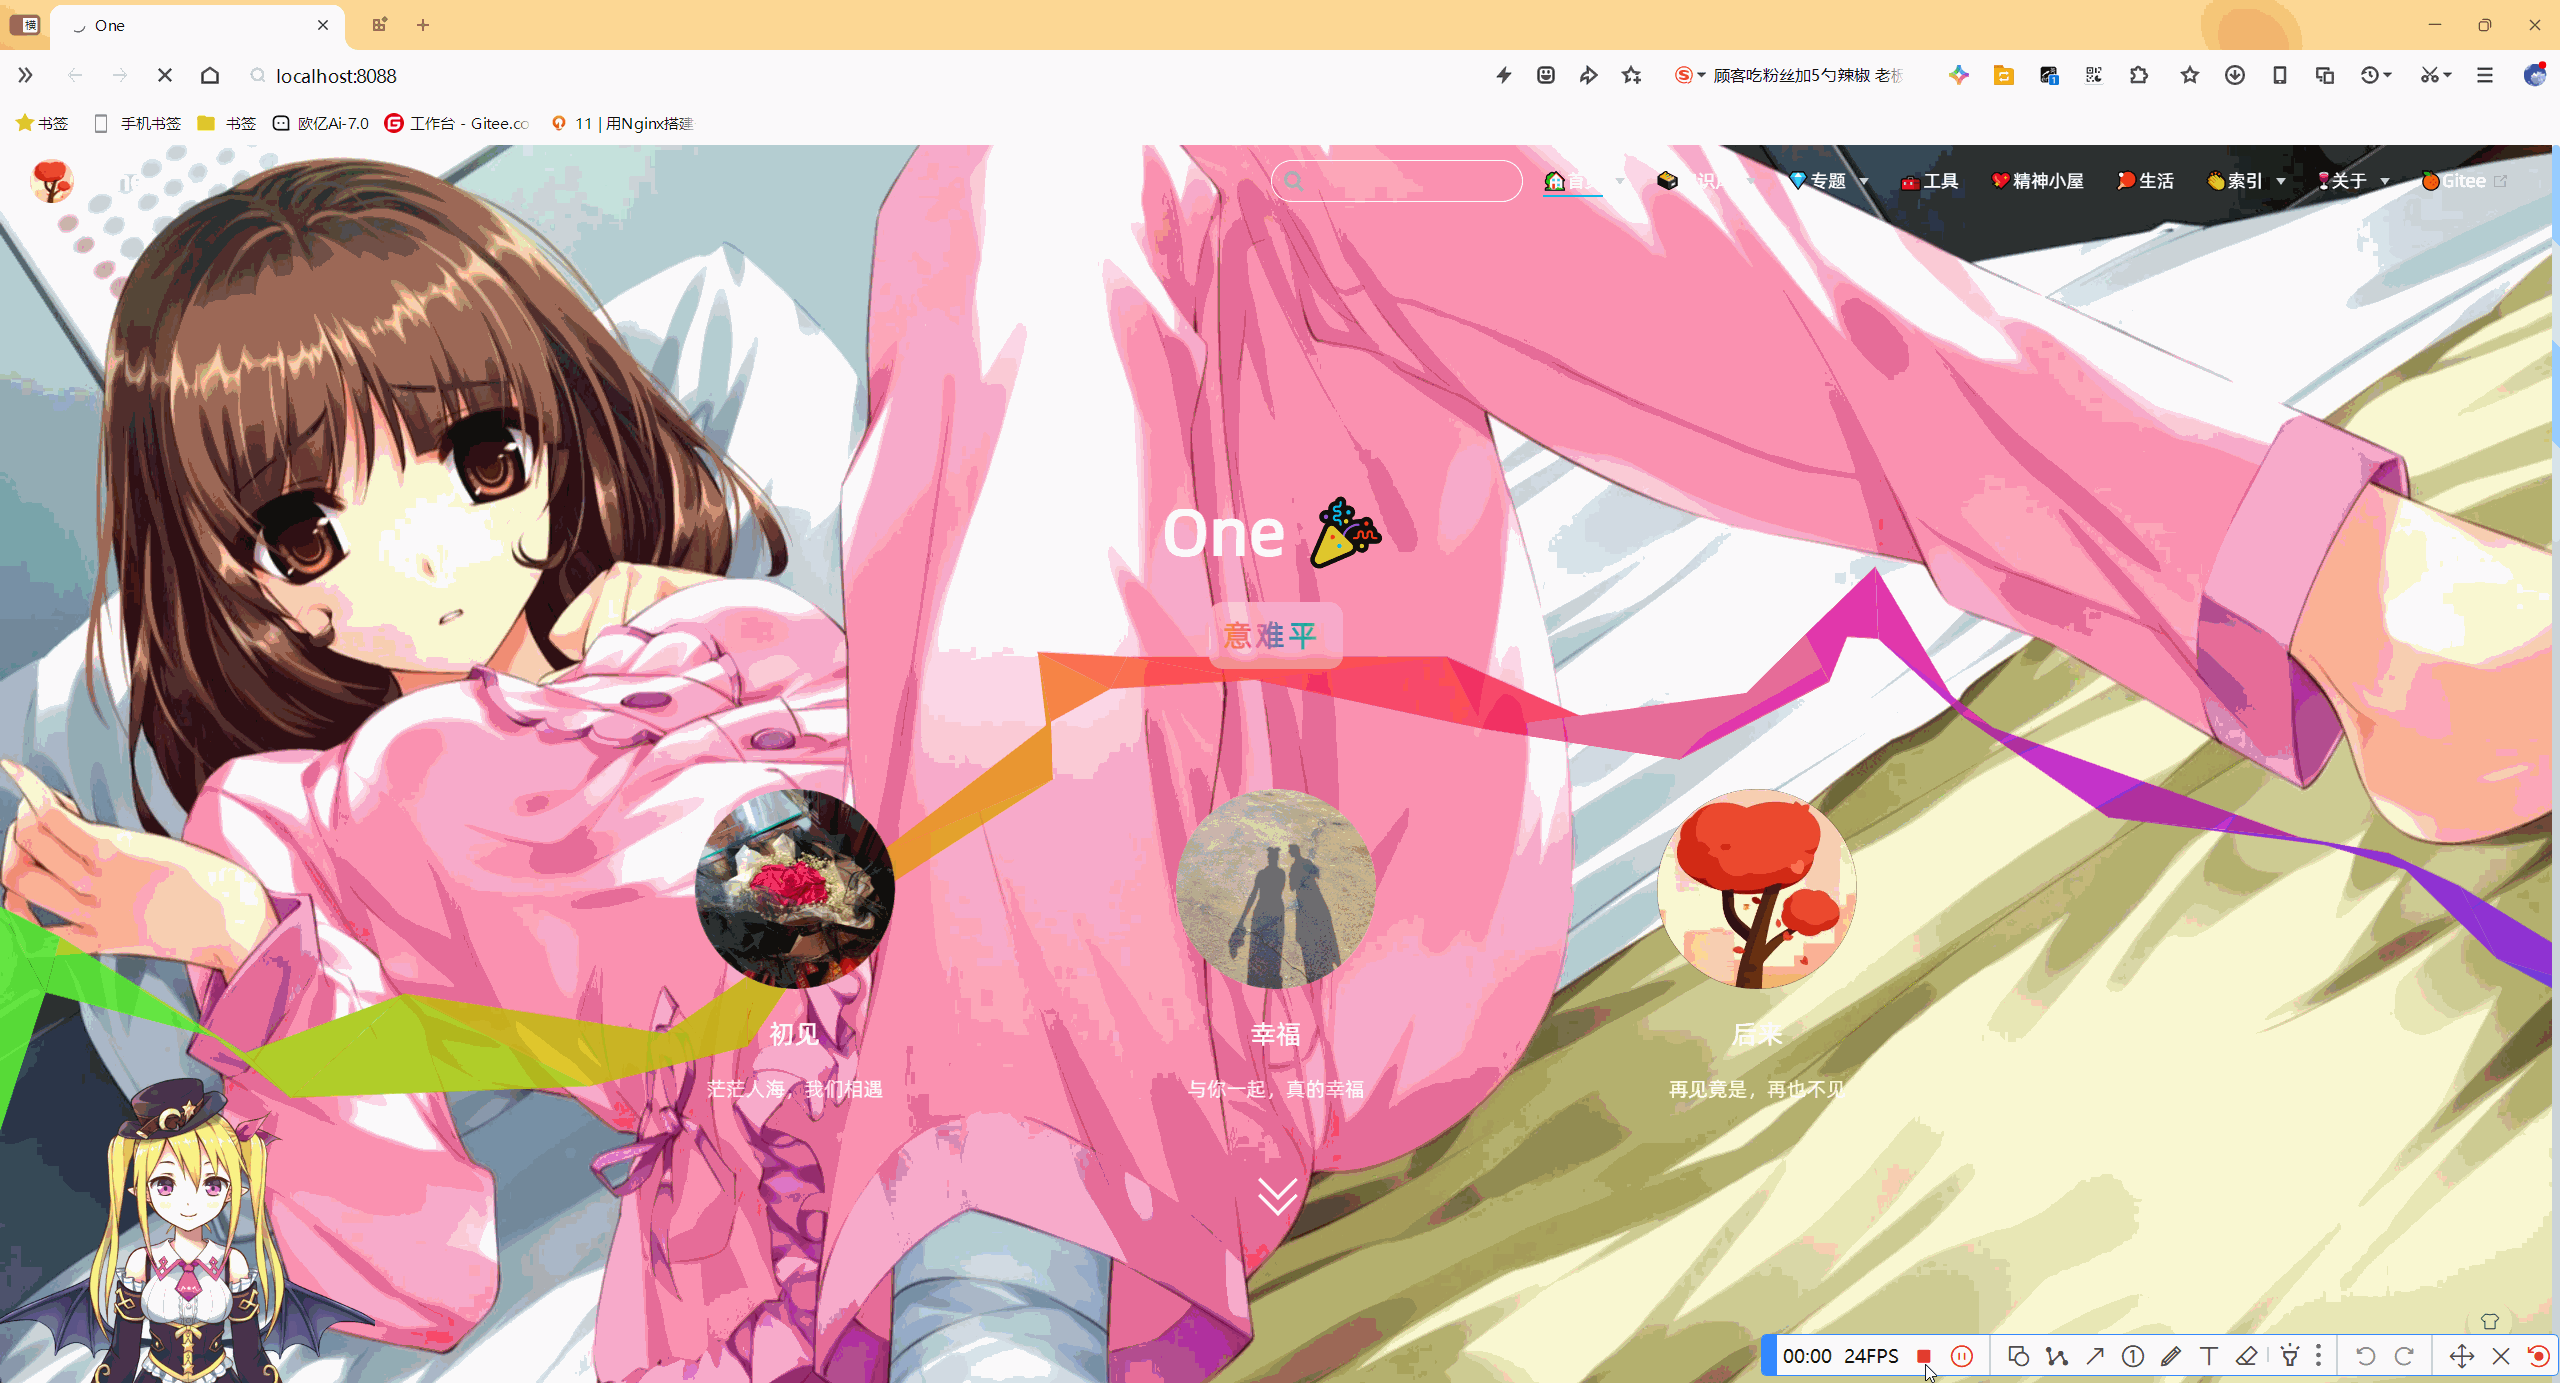Viewport: 2560px width, 1383px height.
Task: Restart the recording with red circular icon
Action: [2537, 1356]
